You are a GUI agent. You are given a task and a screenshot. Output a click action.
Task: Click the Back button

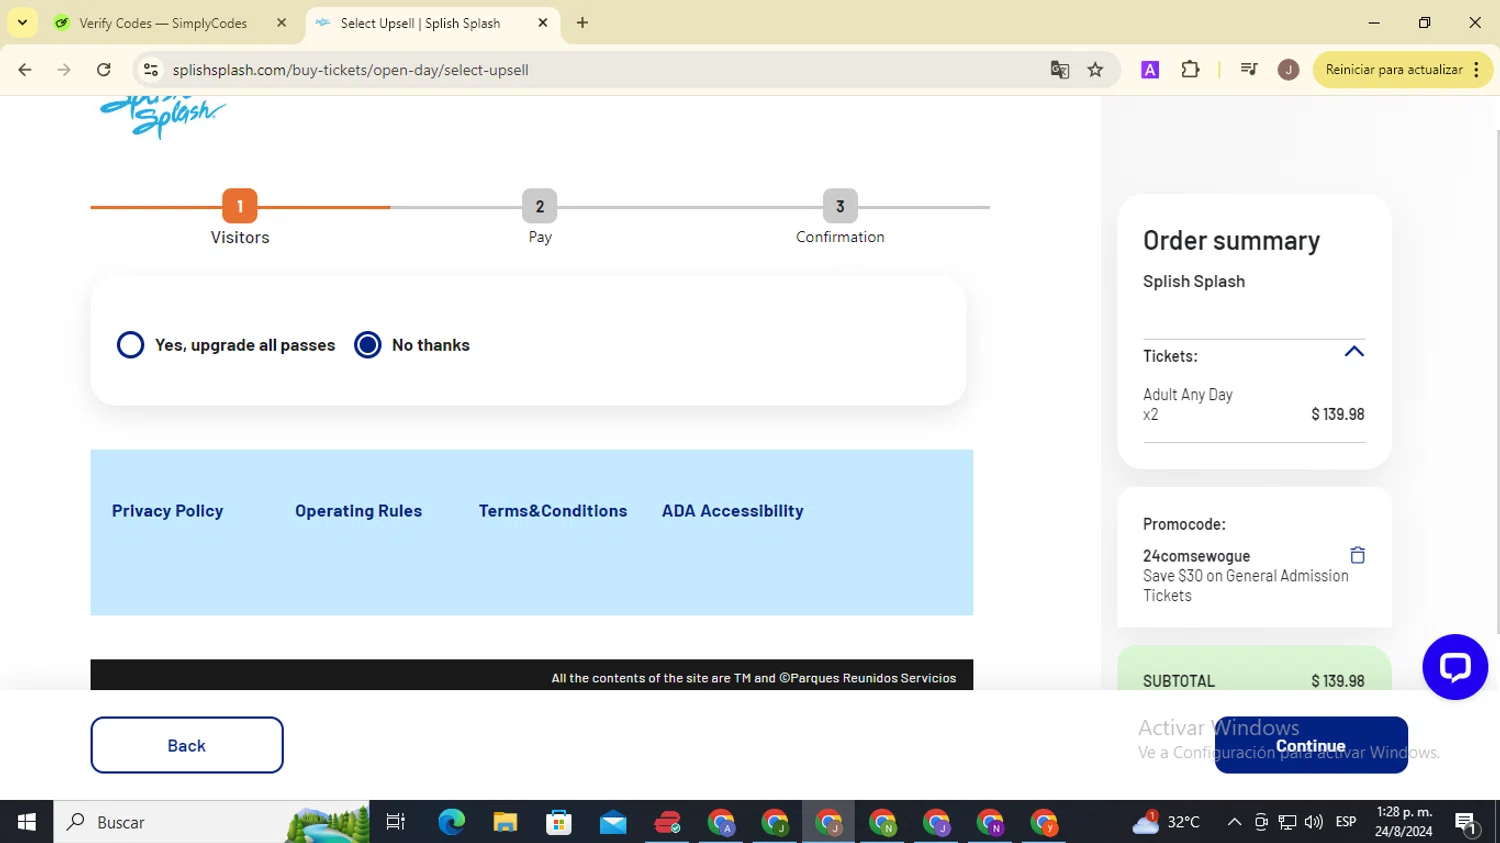pos(187,745)
